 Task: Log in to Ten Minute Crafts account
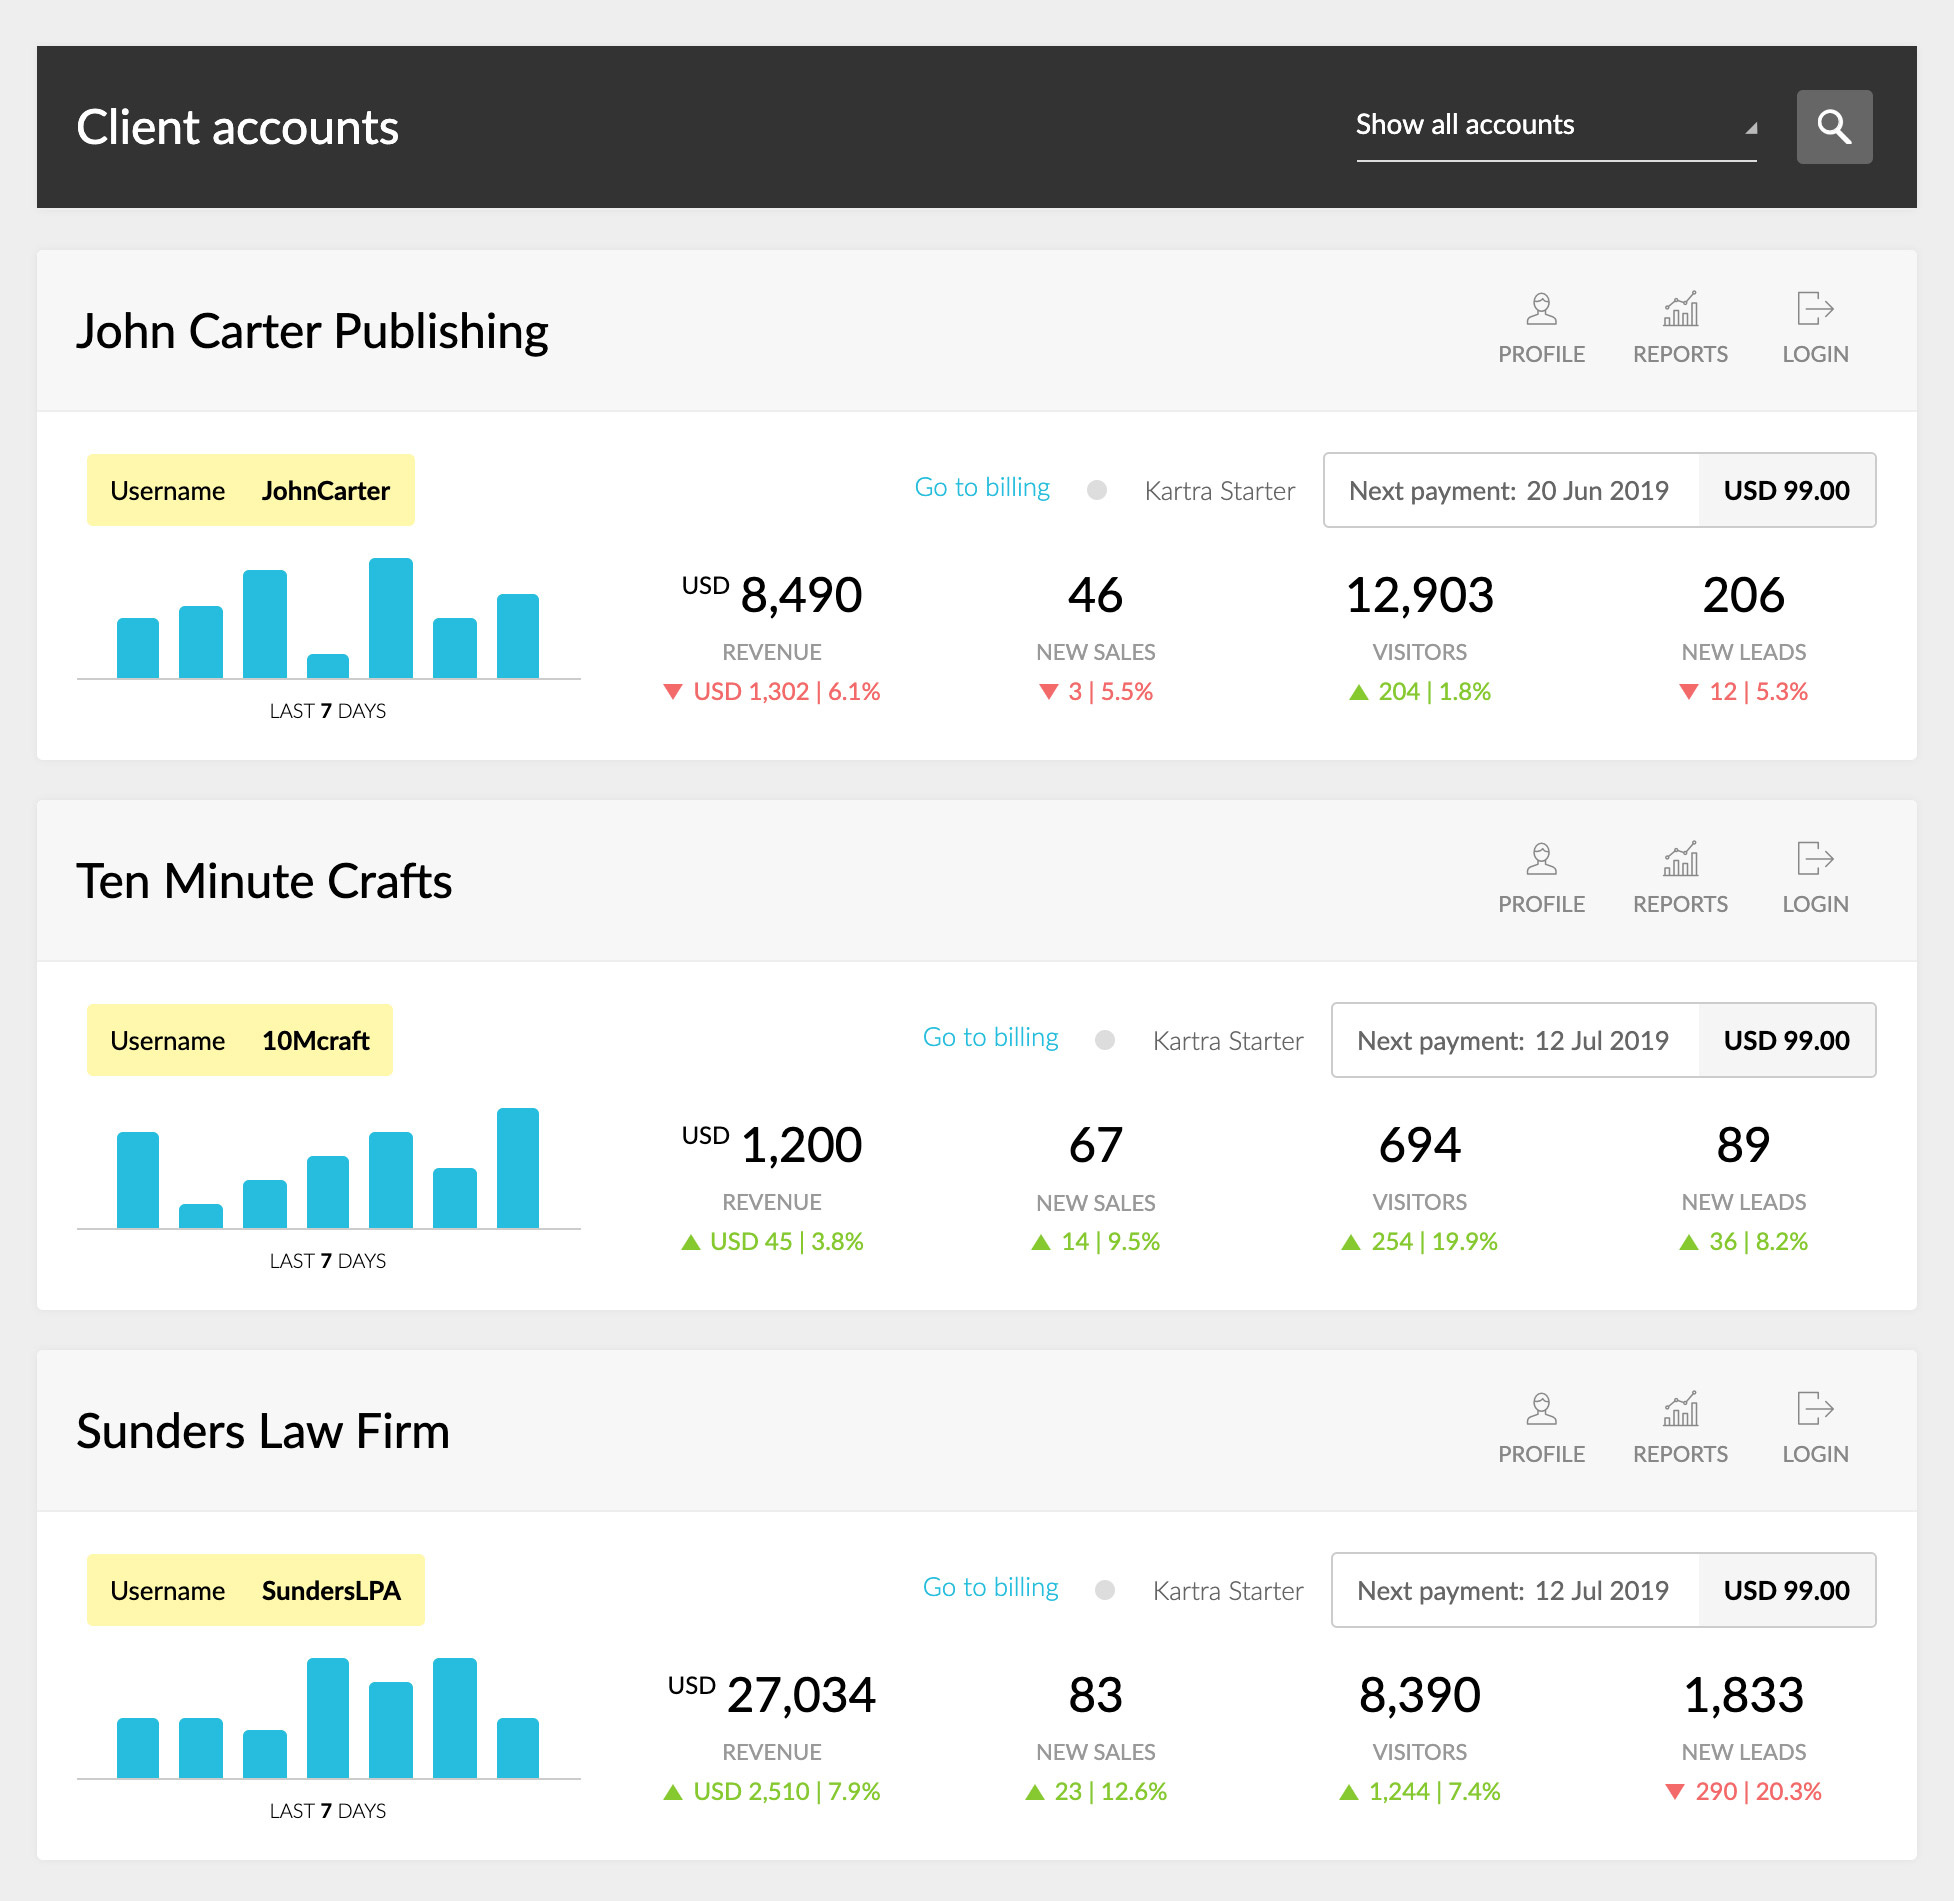1814,859
